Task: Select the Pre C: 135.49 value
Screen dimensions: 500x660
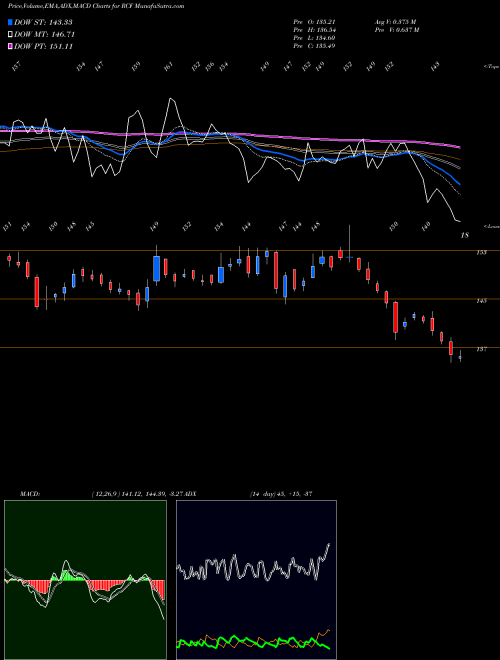Action: click(314, 46)
